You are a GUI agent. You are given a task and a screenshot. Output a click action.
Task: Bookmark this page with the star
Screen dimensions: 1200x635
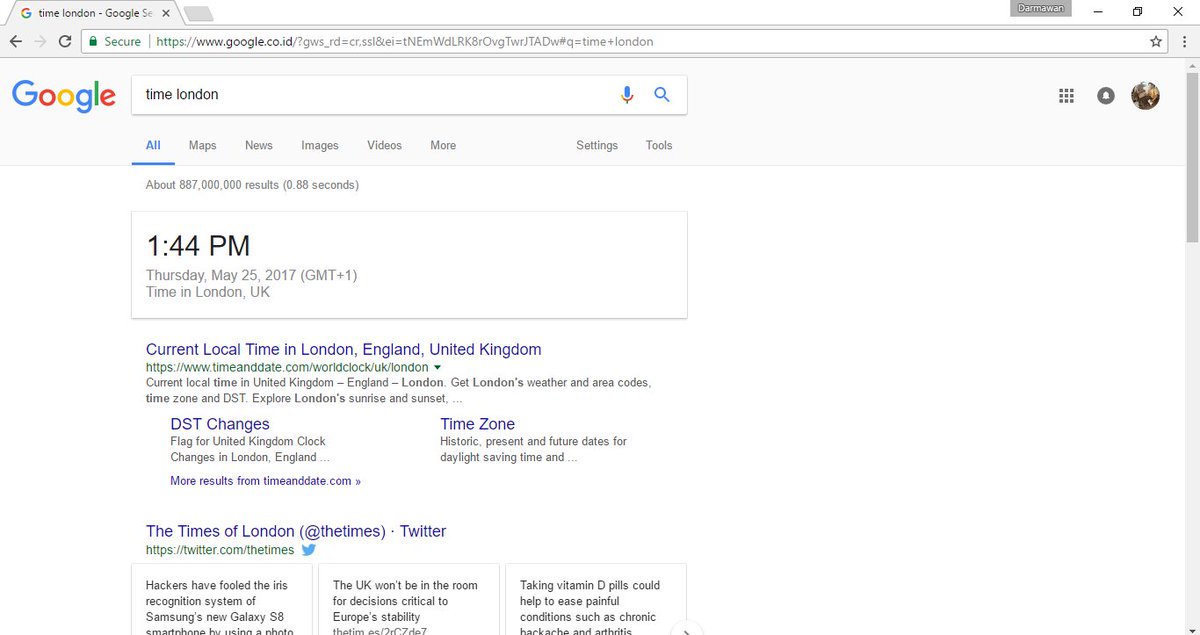coord(1157,42)
